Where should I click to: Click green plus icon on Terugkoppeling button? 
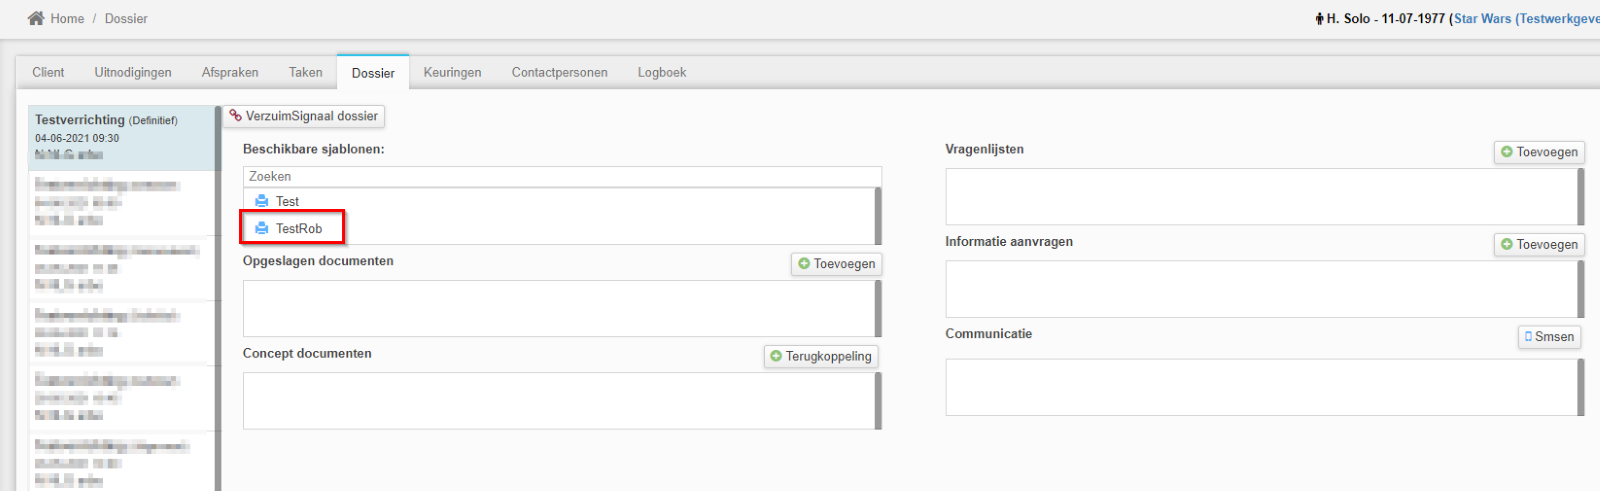[x=776, y=356]
